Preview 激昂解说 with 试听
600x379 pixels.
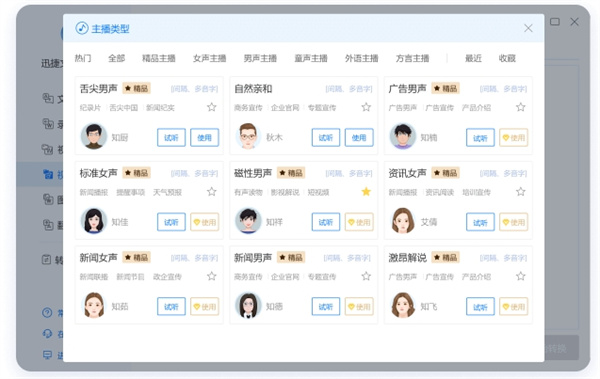(x=480, y=307)
